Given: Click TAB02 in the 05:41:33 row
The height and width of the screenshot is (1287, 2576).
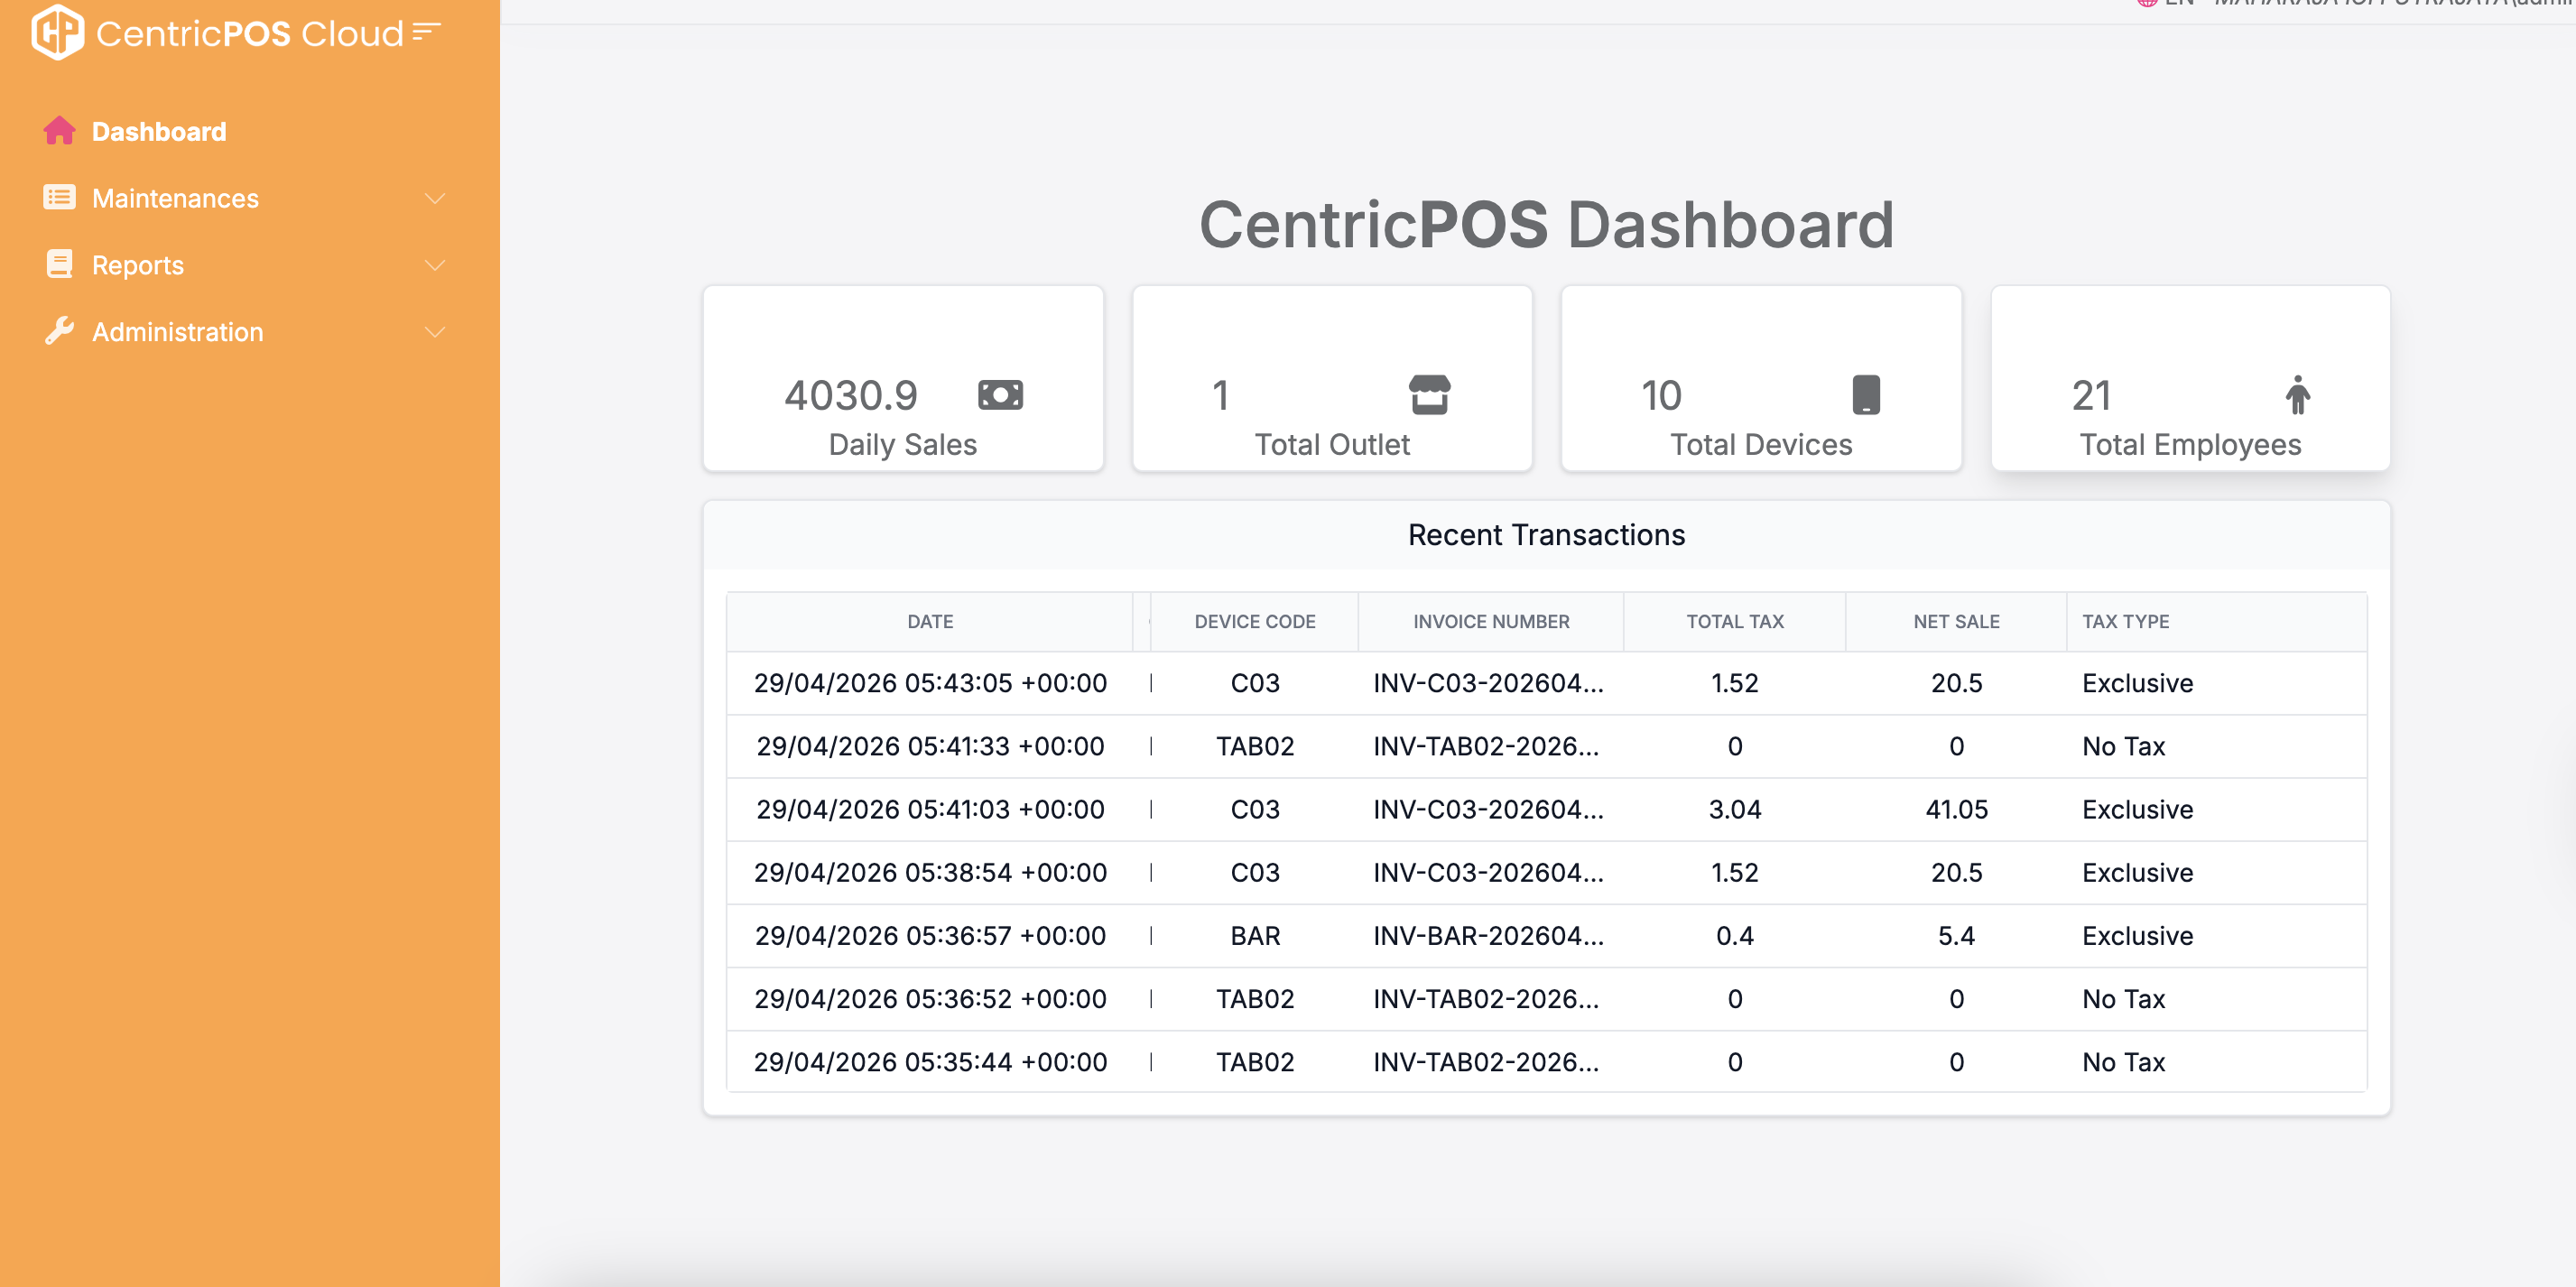Looking at the screenshot, I should pos(1255,747).
